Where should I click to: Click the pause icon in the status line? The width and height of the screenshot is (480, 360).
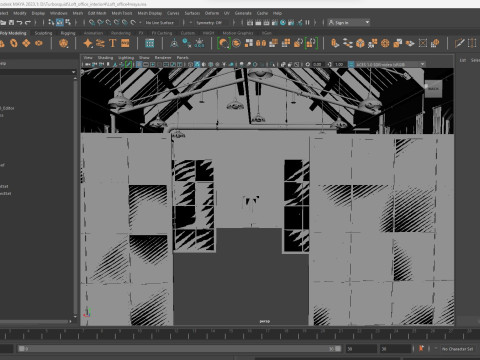pyautogui.click(x=307, y=23)
